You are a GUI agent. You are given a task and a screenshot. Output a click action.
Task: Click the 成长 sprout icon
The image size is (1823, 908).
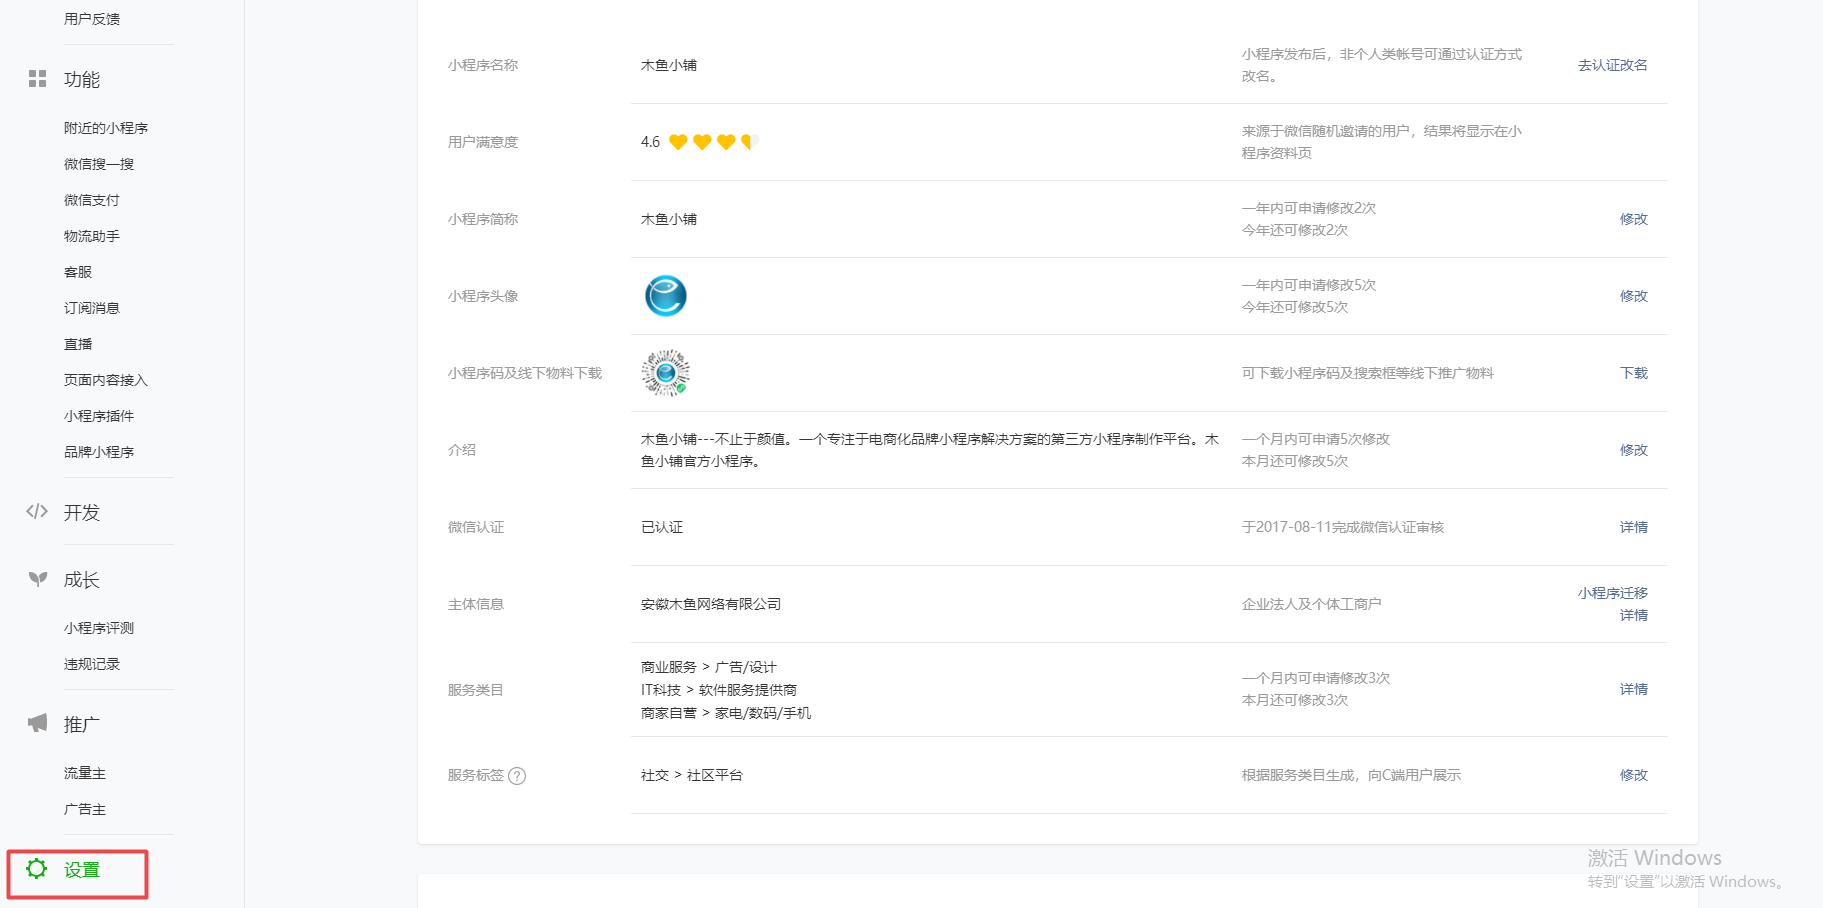(37, 579)
